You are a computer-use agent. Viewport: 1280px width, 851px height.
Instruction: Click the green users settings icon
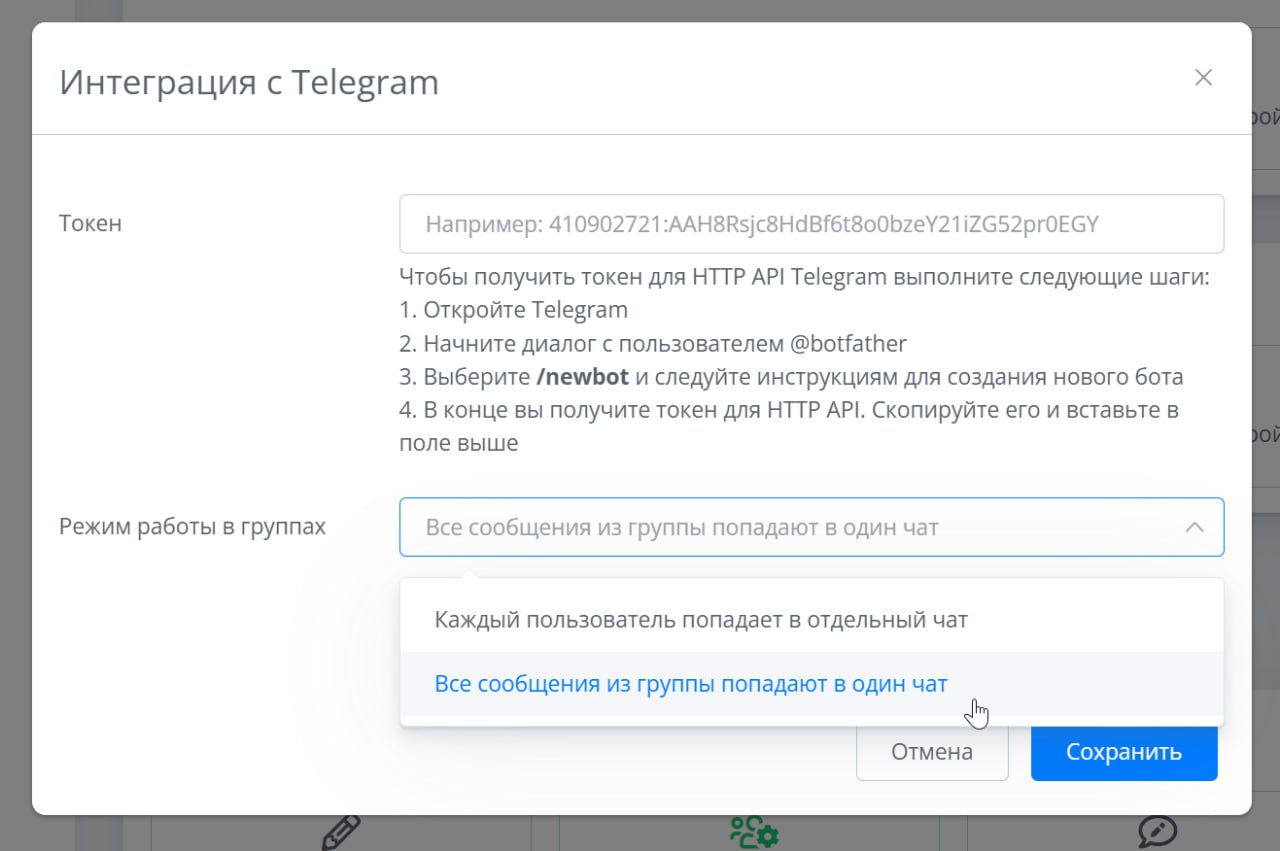[753, 832]
